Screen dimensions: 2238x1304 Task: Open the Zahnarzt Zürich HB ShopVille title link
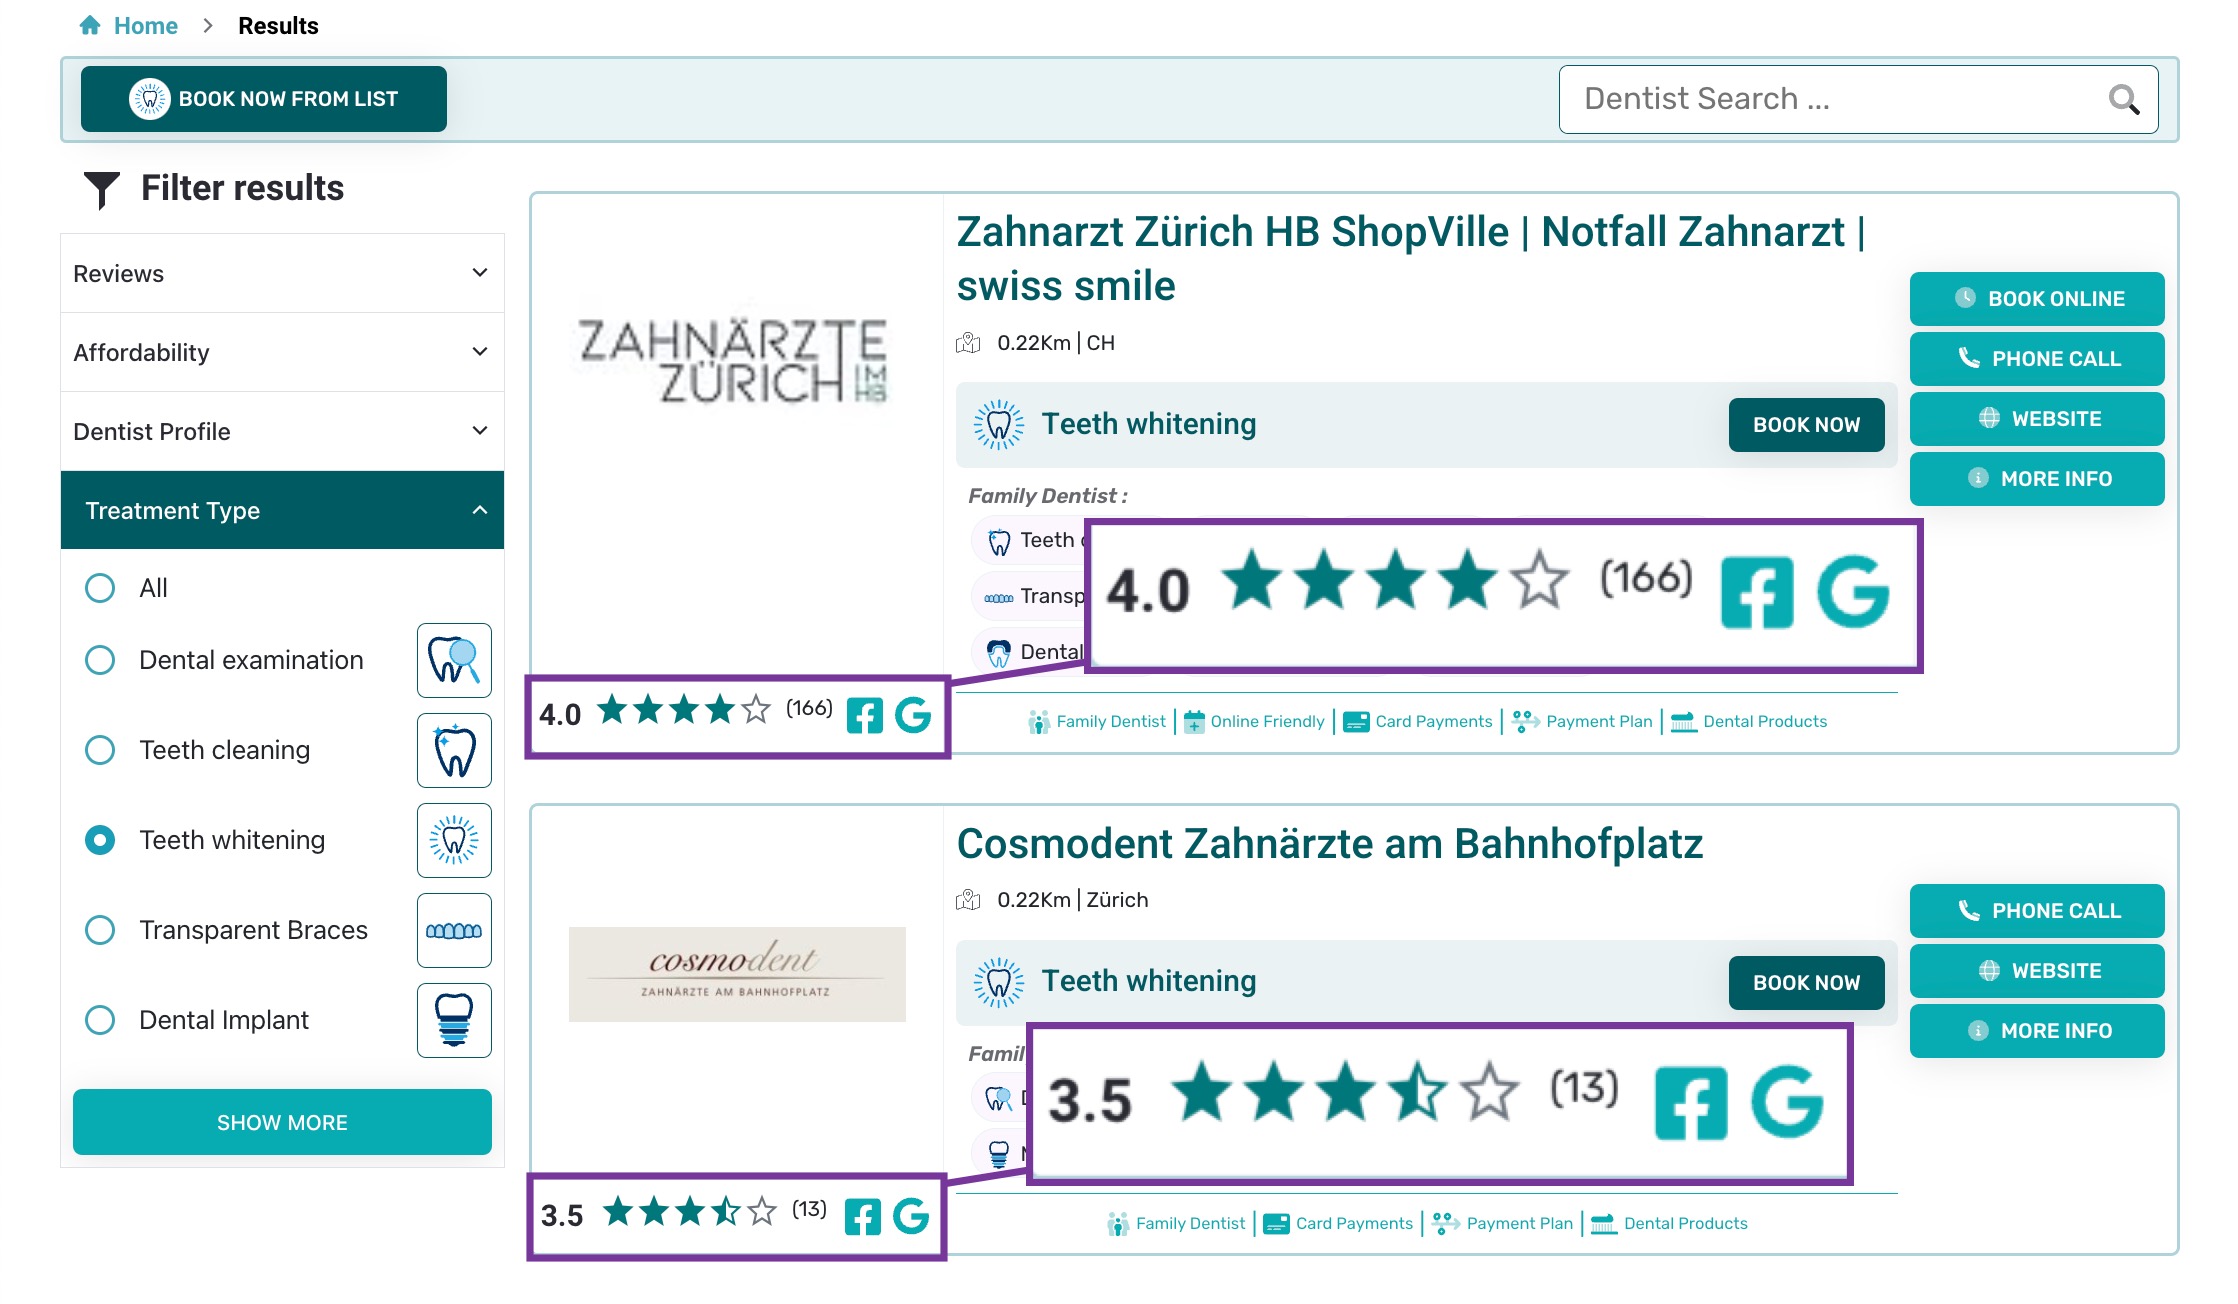click(x=1411, y=258)
